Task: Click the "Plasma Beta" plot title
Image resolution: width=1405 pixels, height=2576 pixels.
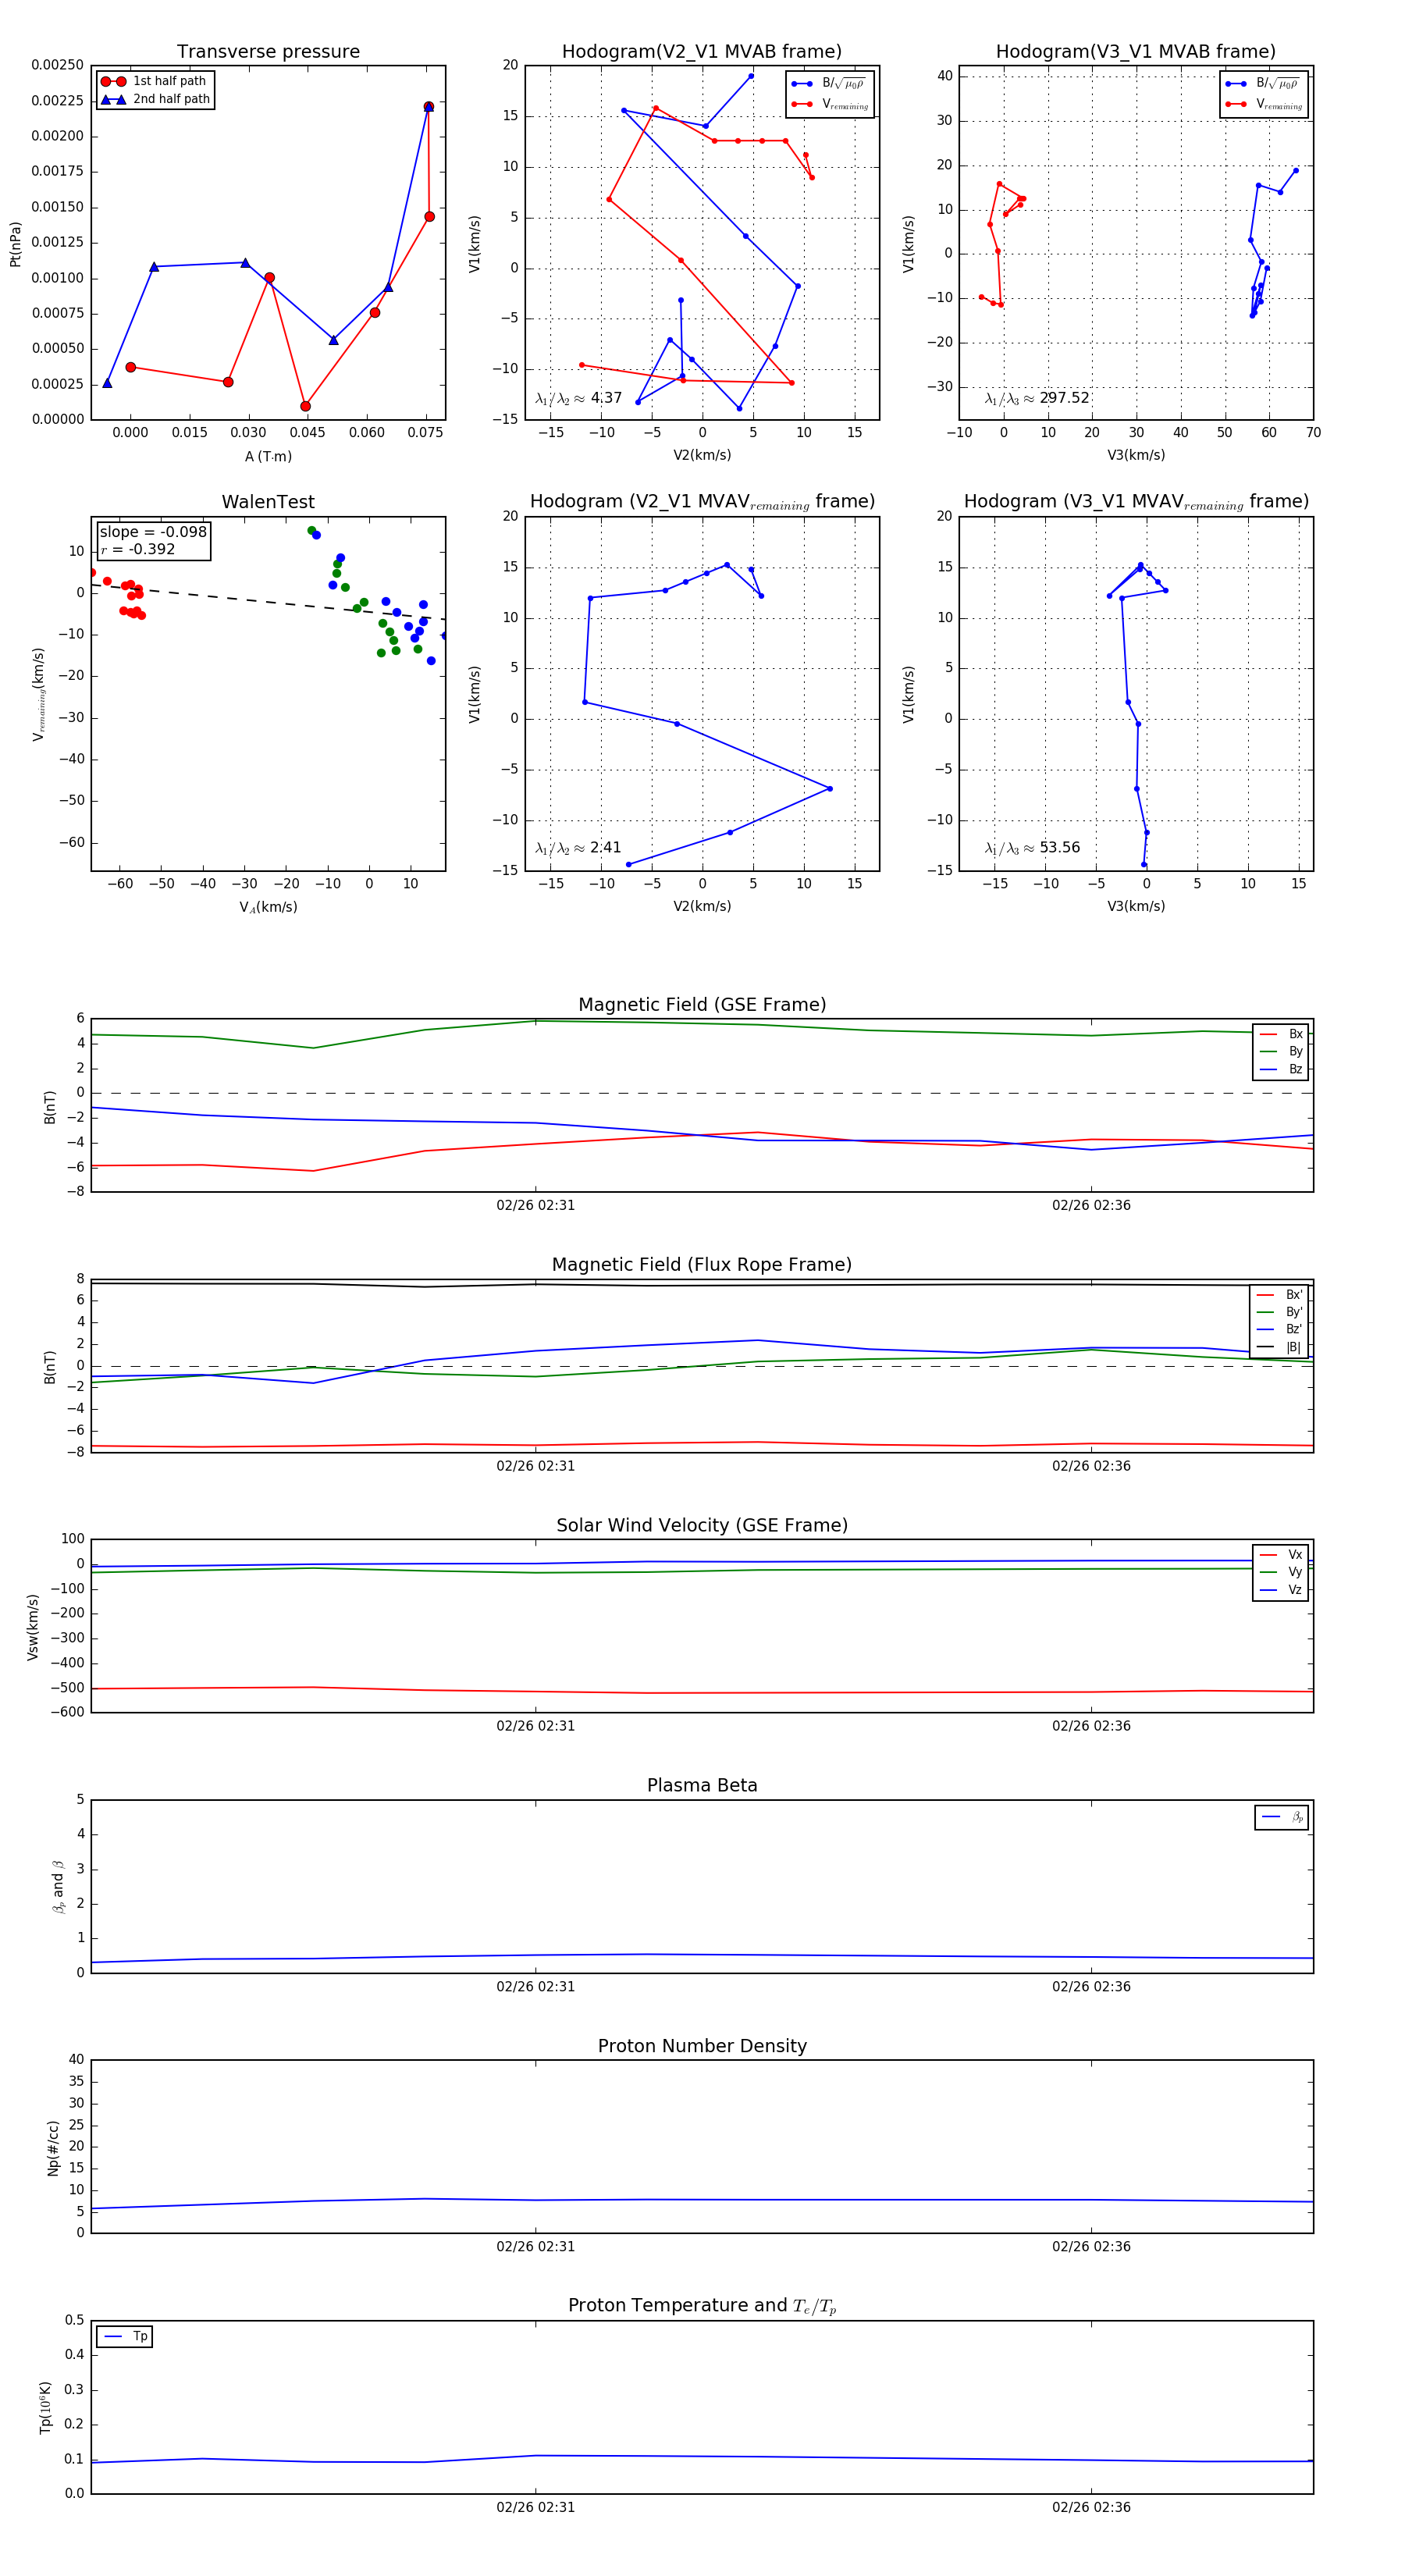Action: (702, 1786)
